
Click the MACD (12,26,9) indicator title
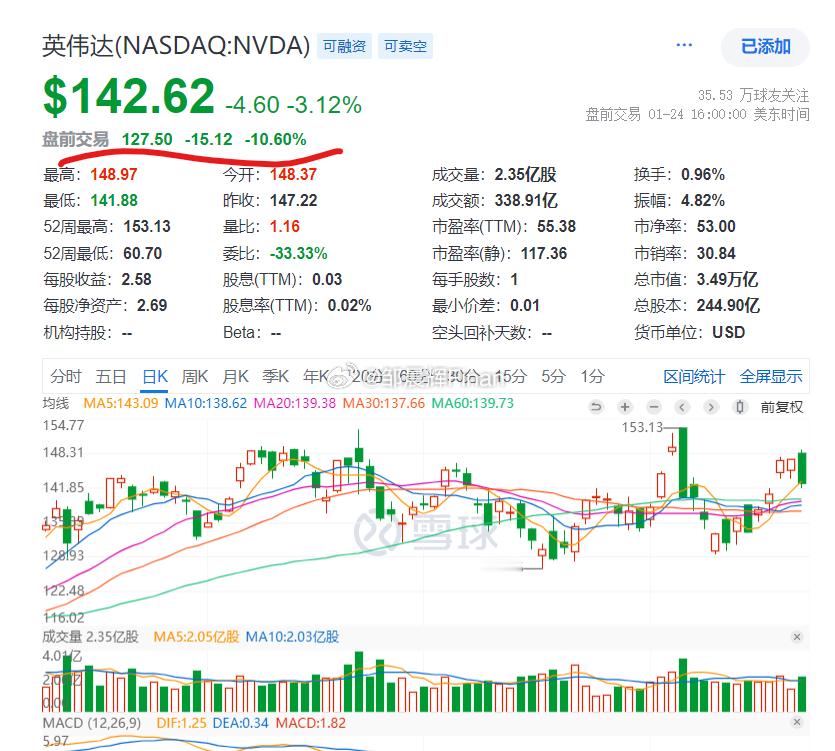pyautogui.click(x=92, y=723)
